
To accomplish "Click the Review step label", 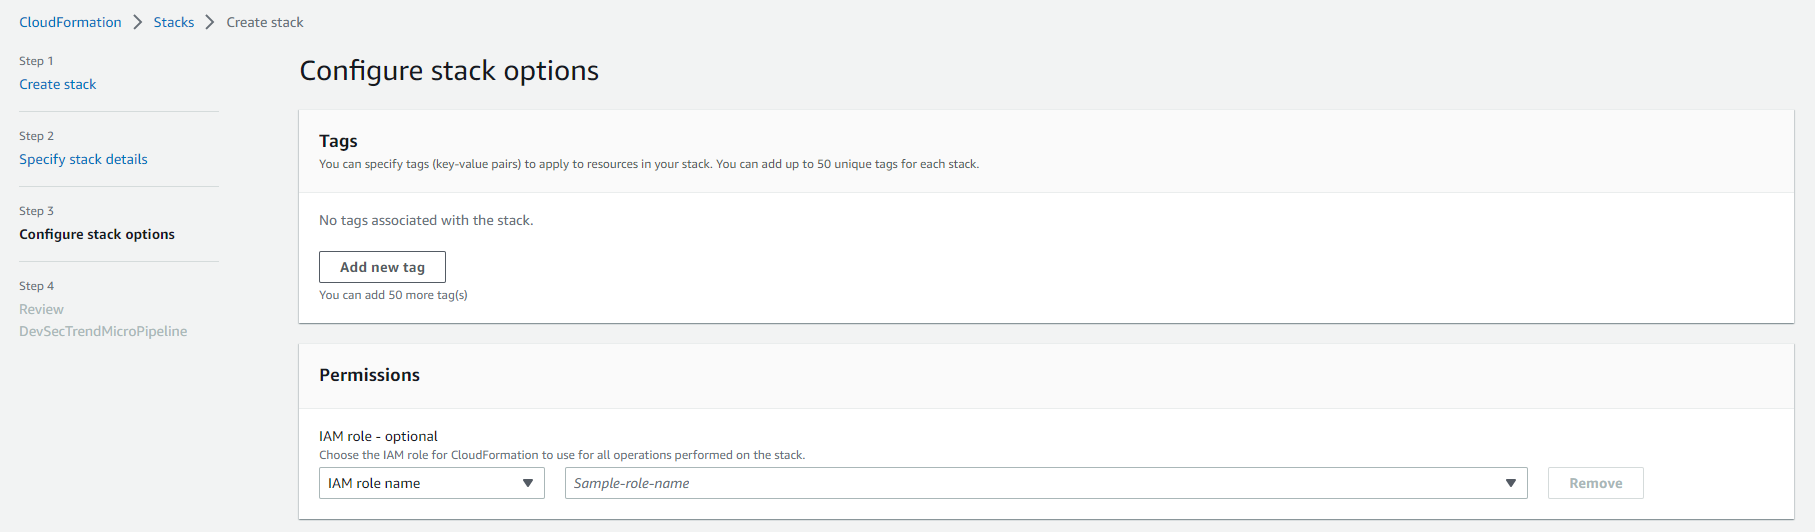I will click(41, 309).
